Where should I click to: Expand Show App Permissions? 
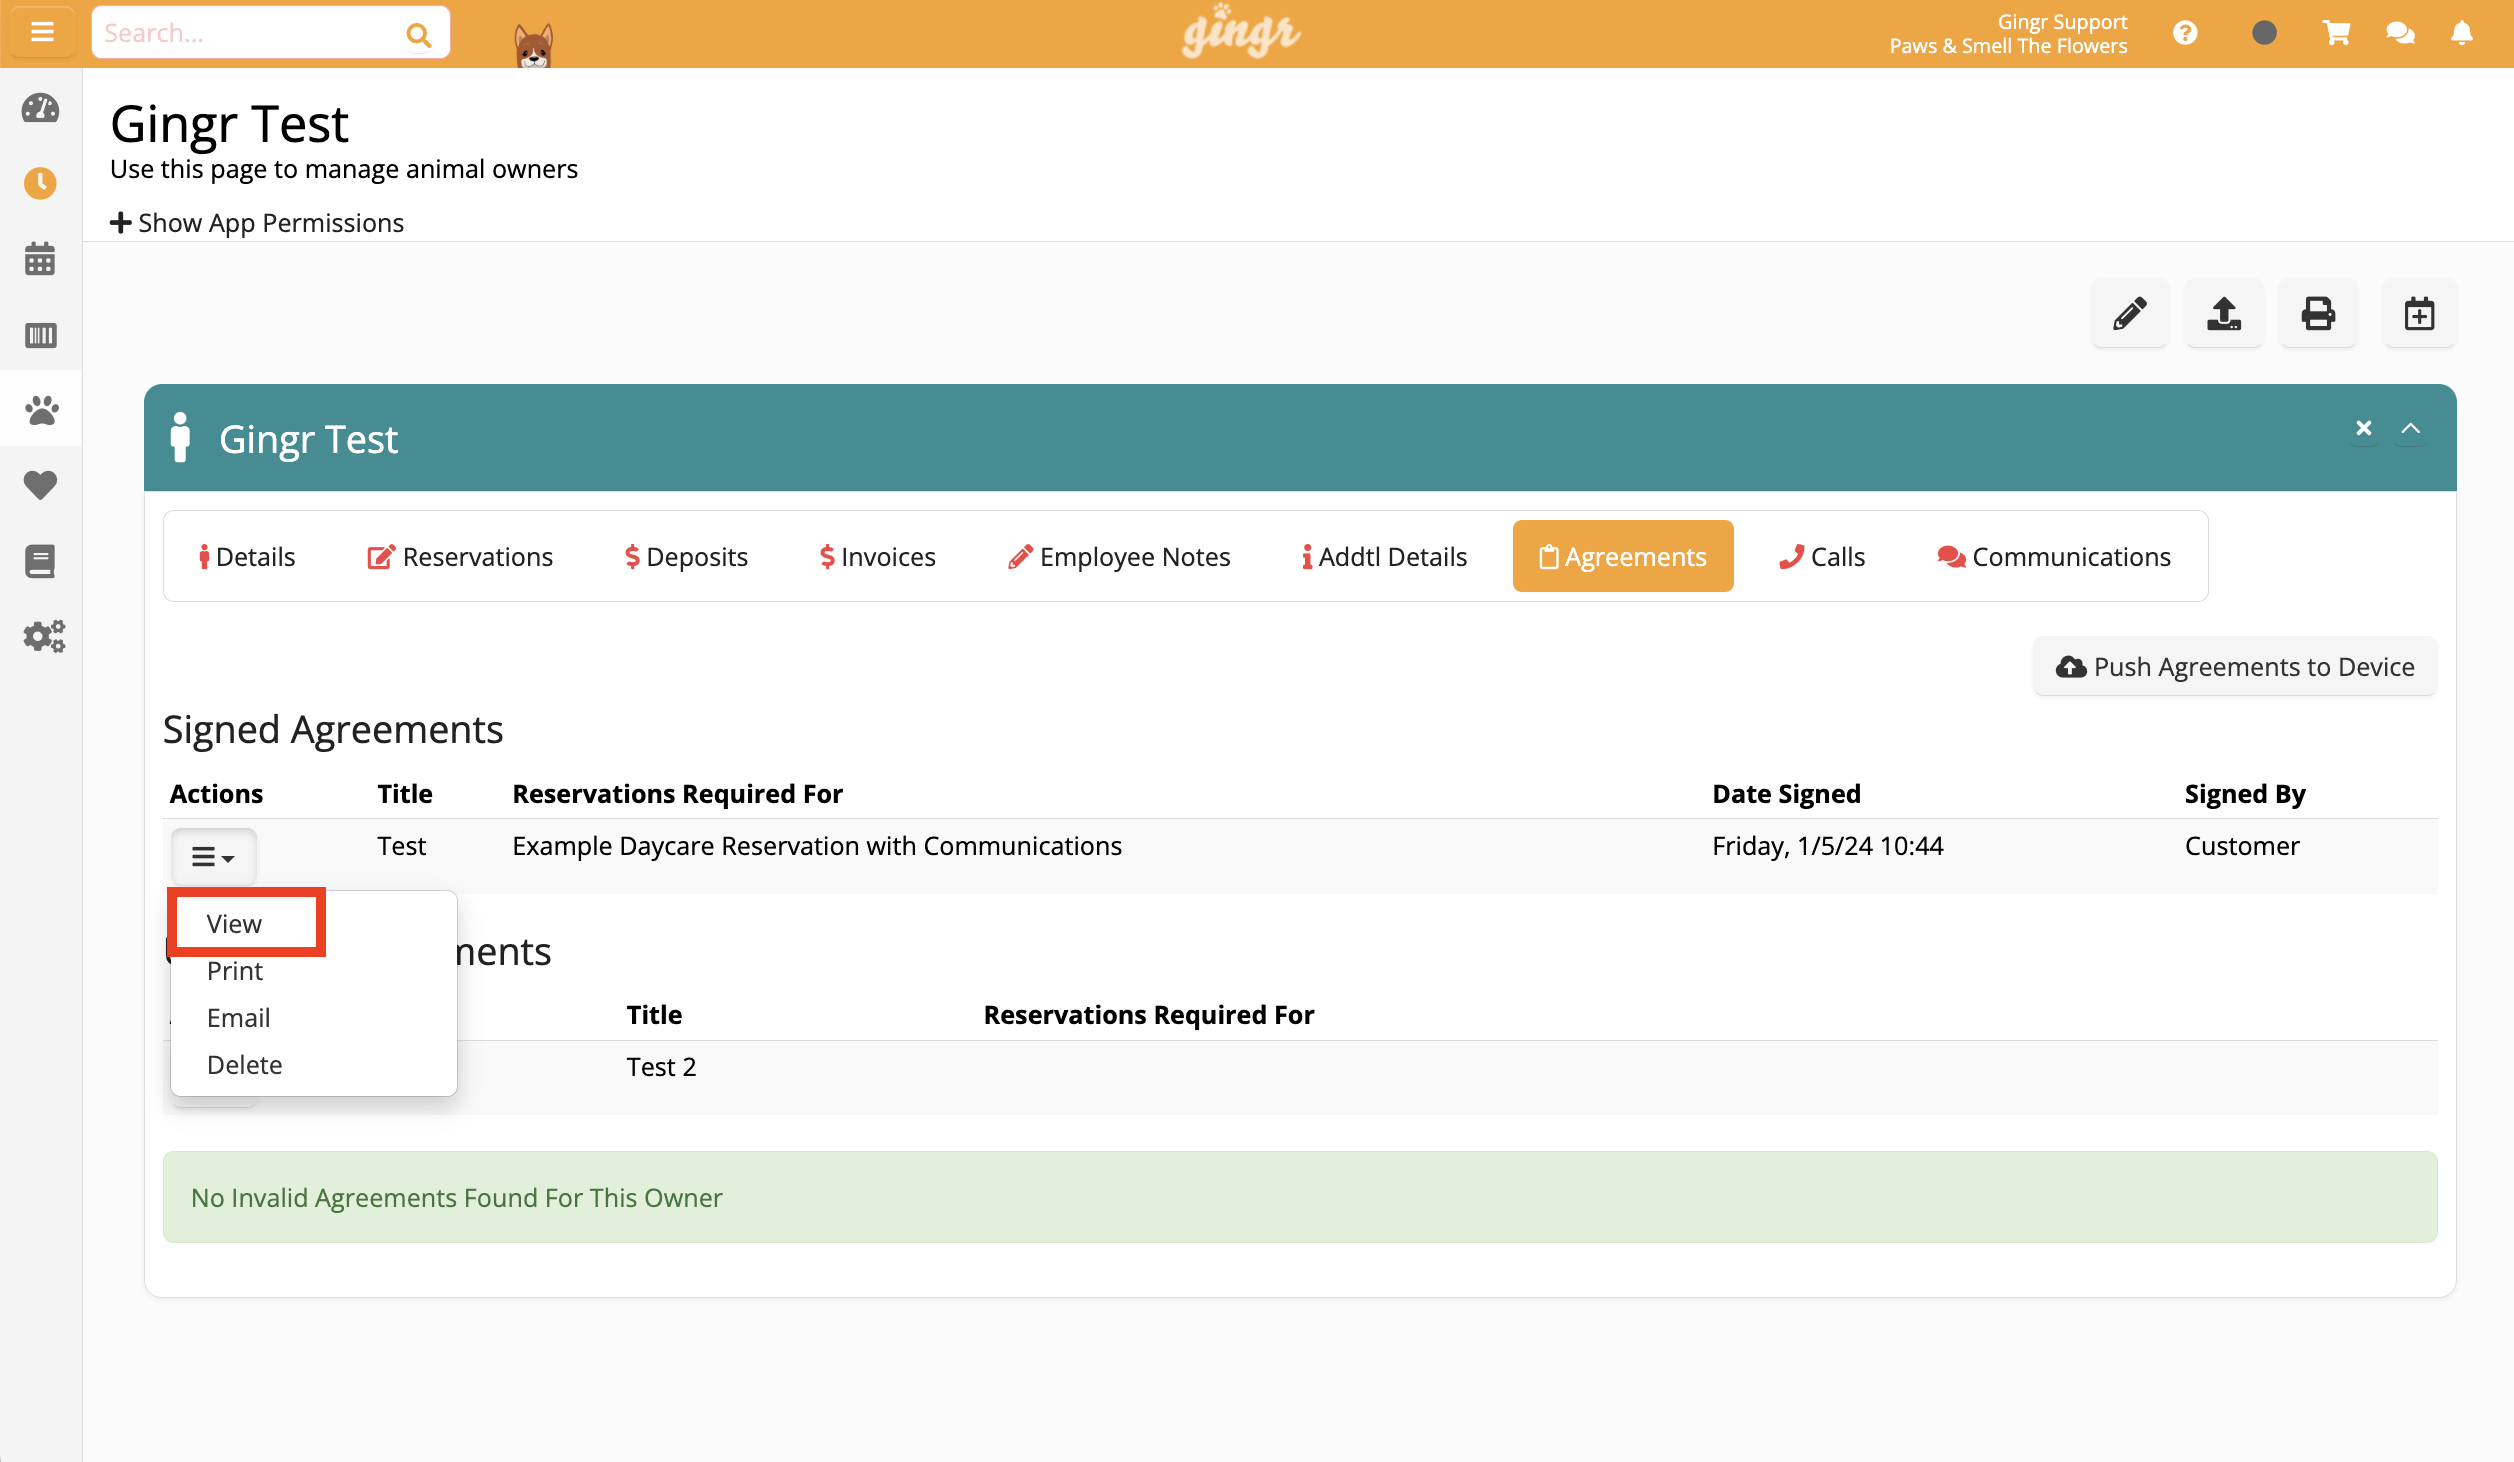[257, 222]
